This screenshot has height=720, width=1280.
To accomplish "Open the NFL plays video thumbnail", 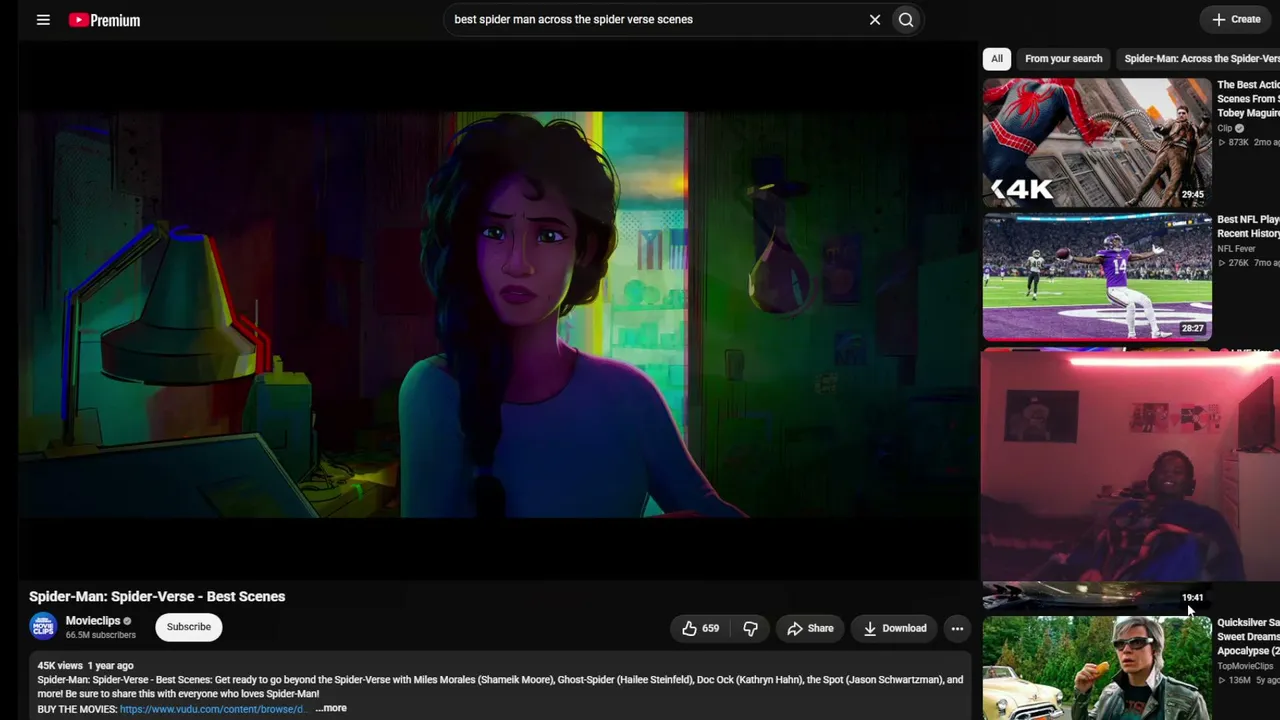I will point(1097,277).
